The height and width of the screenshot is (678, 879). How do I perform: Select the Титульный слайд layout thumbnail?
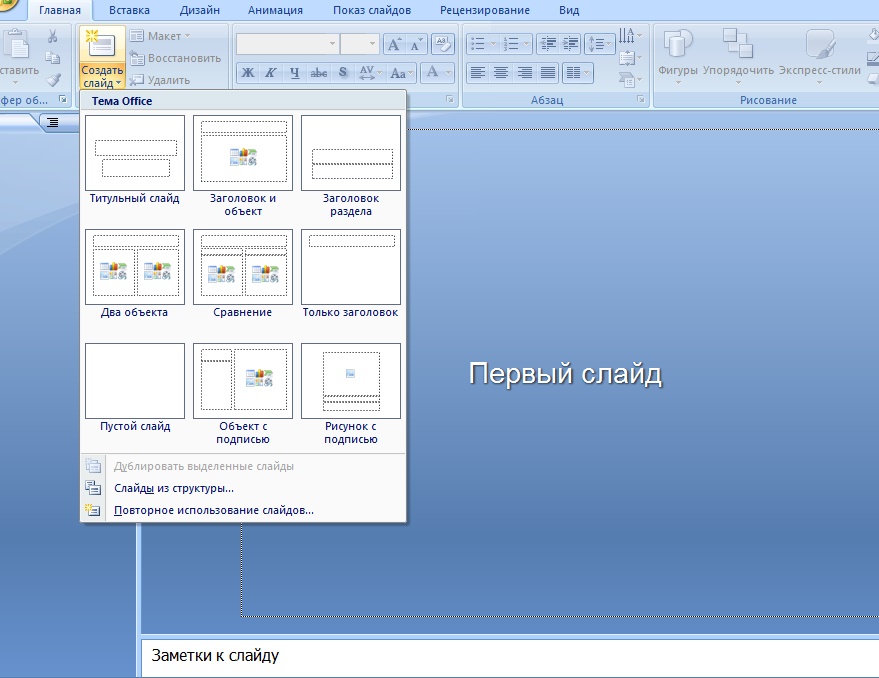click(135, 153)
